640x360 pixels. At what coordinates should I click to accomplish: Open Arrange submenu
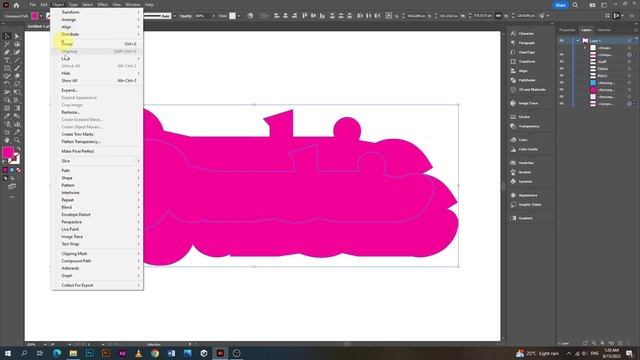[97, 20]
